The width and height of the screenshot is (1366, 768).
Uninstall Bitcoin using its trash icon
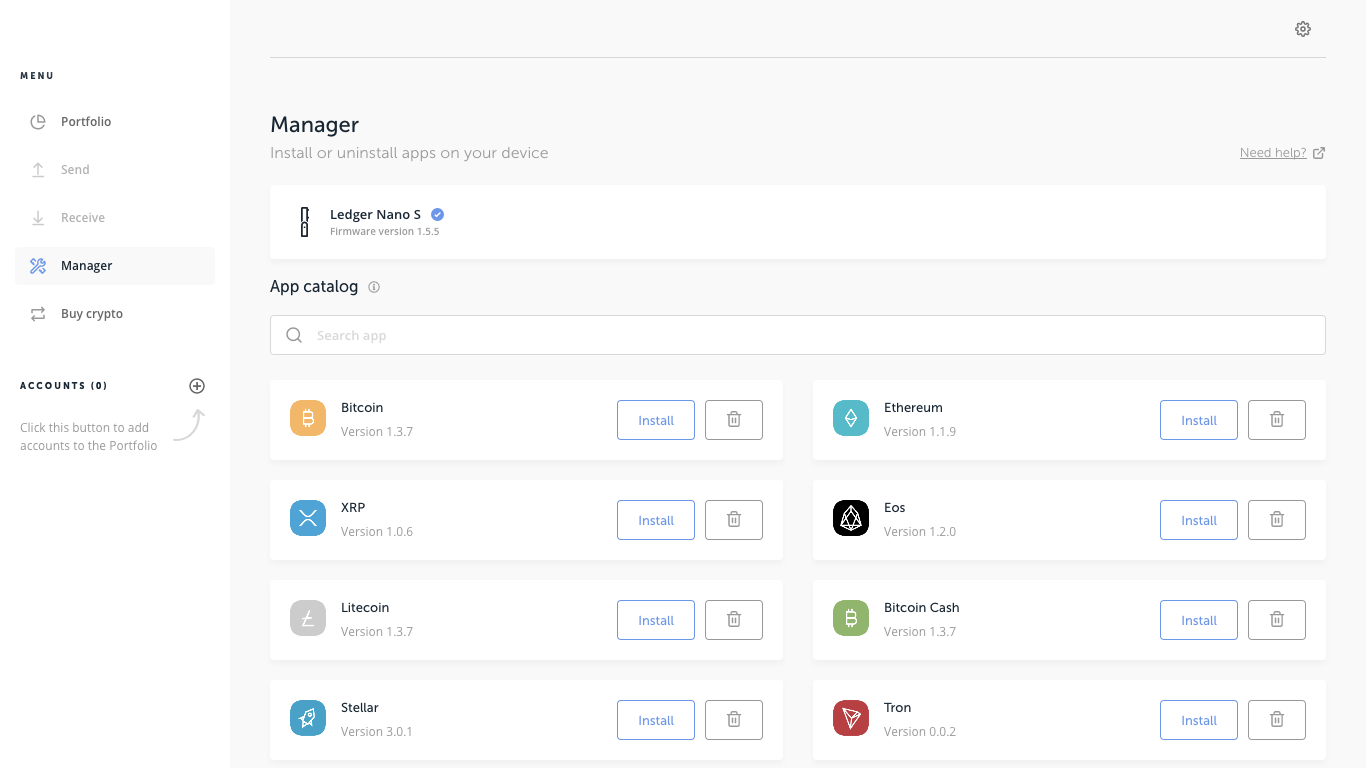733,420
